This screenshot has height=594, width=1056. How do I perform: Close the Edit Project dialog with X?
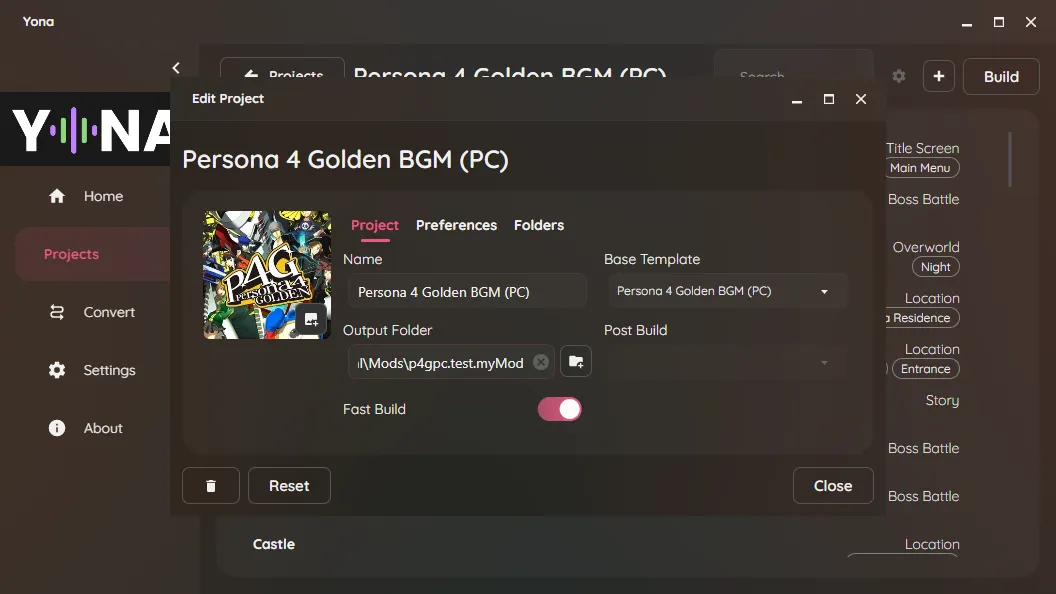coord(861,99)
